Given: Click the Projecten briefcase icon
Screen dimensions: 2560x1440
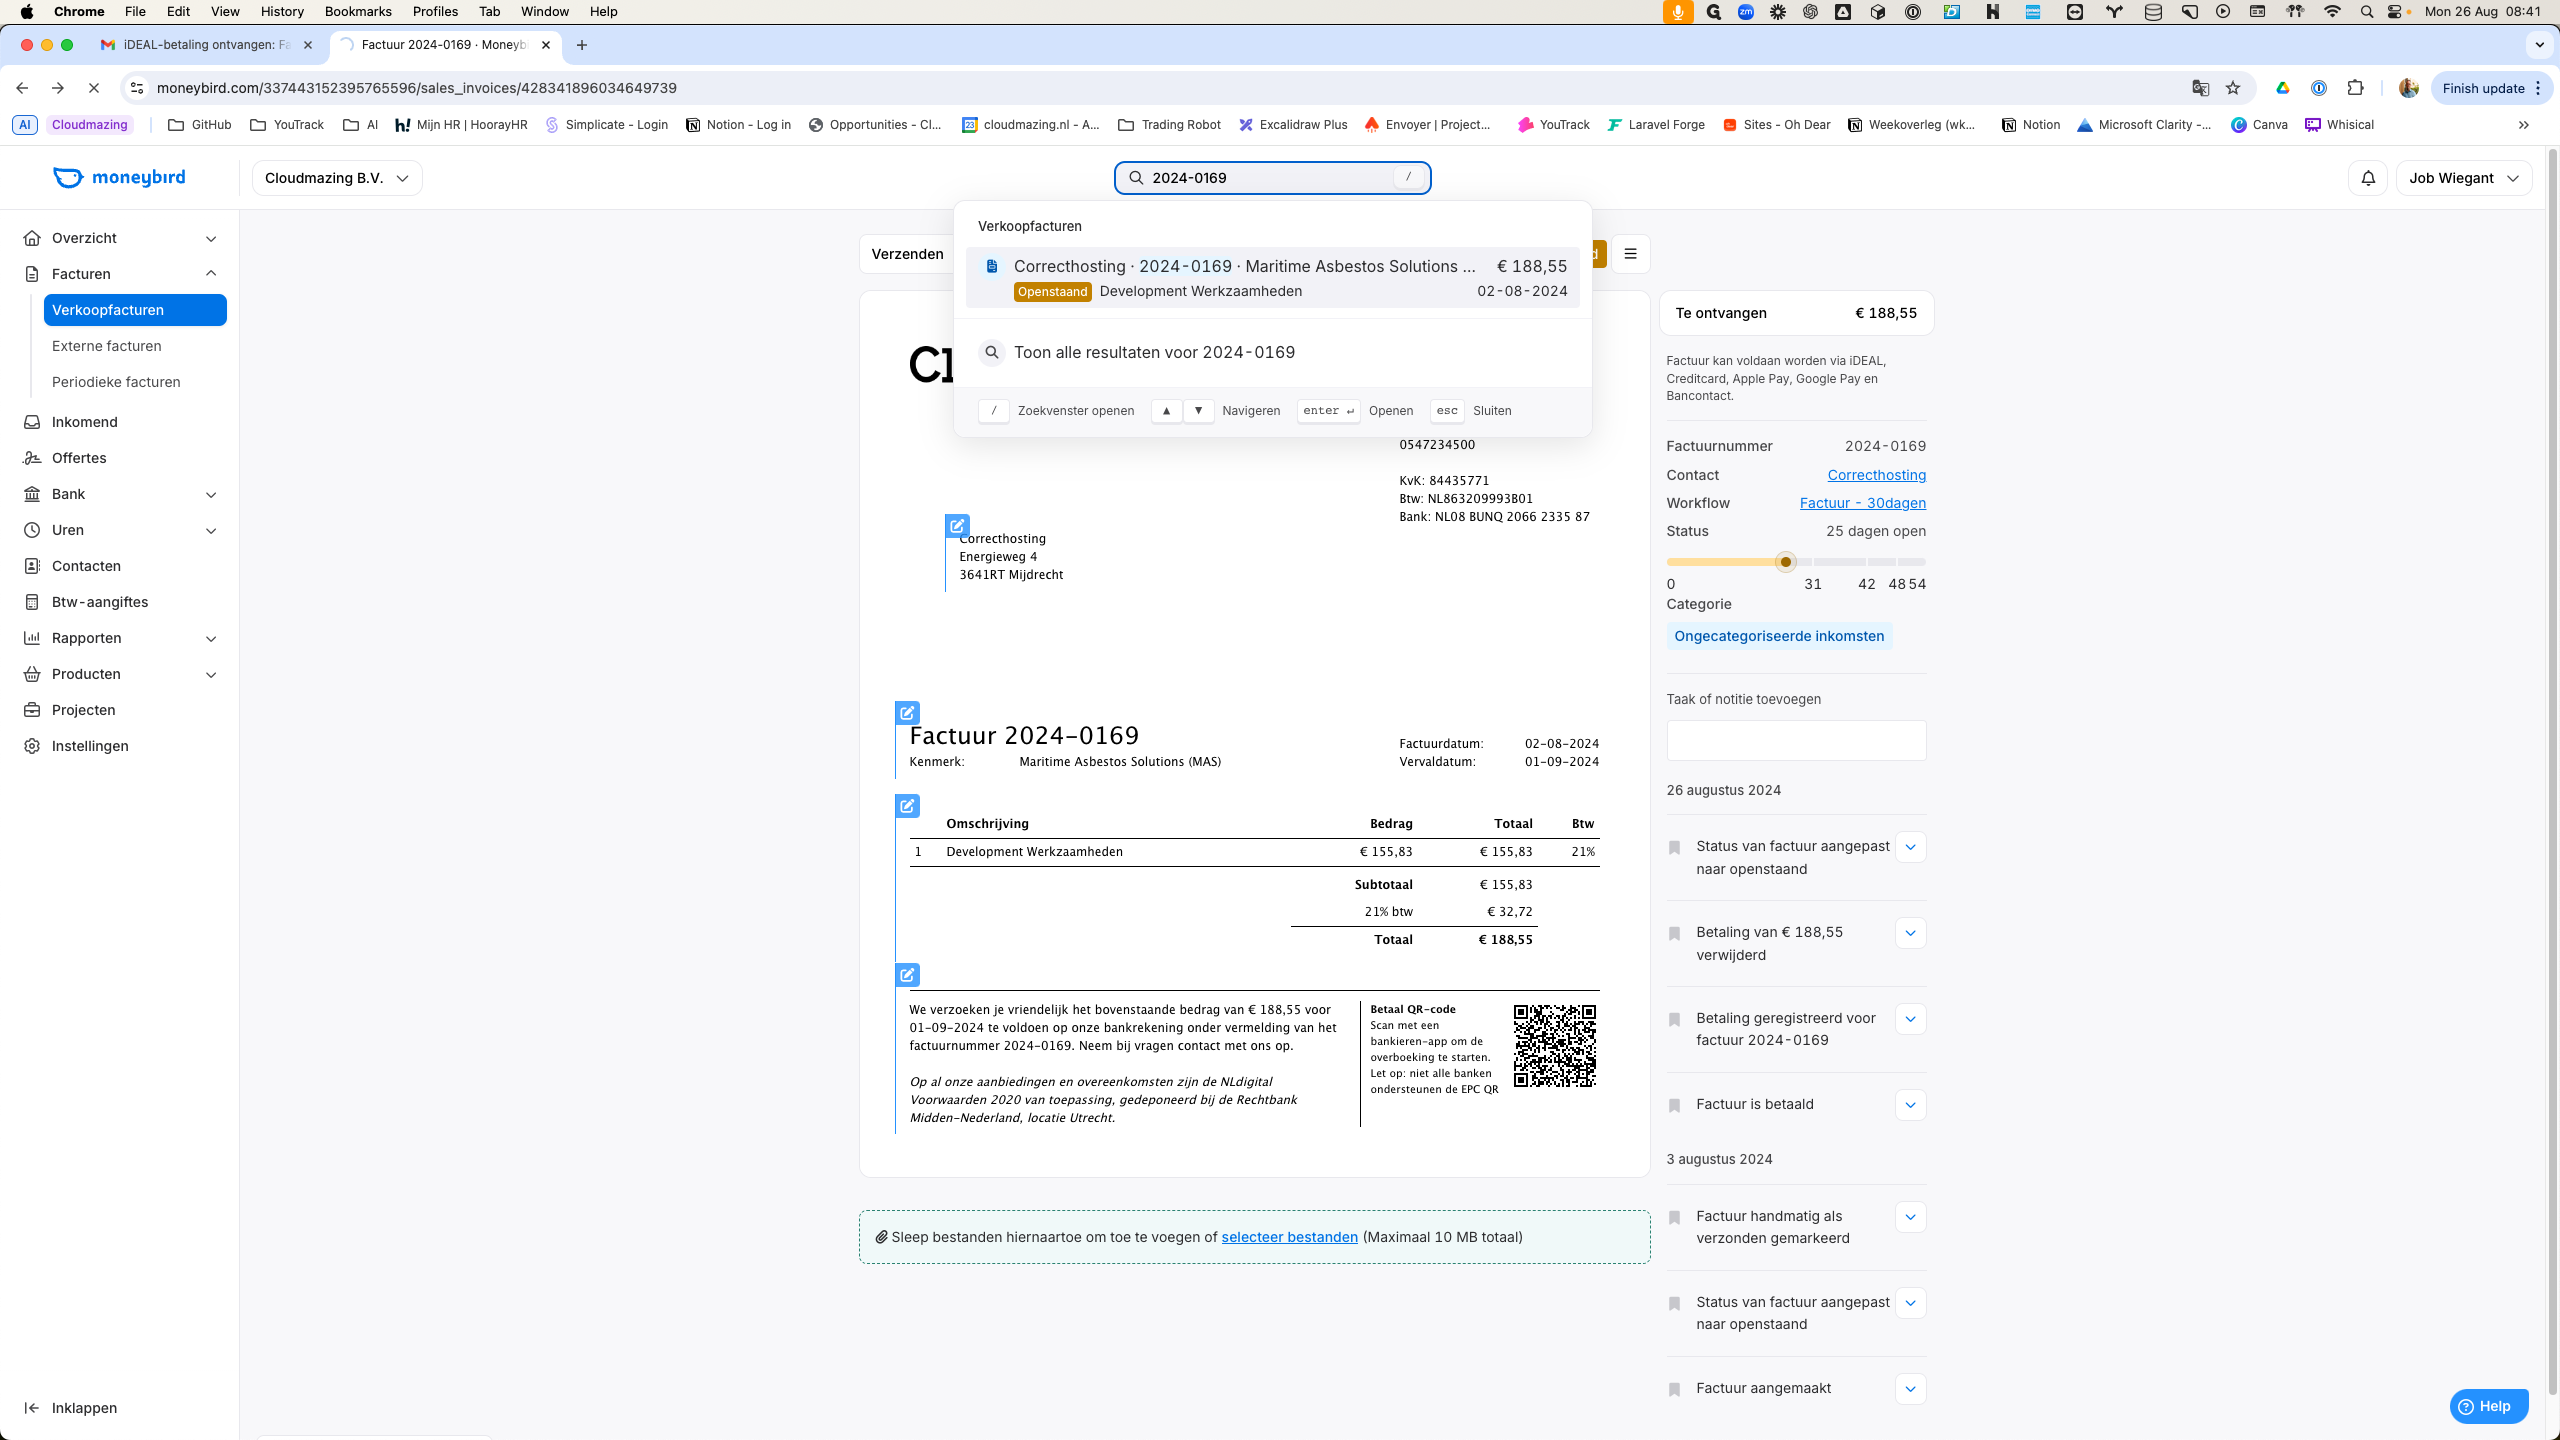Looking at the screenshot, I should click(32, 710).
